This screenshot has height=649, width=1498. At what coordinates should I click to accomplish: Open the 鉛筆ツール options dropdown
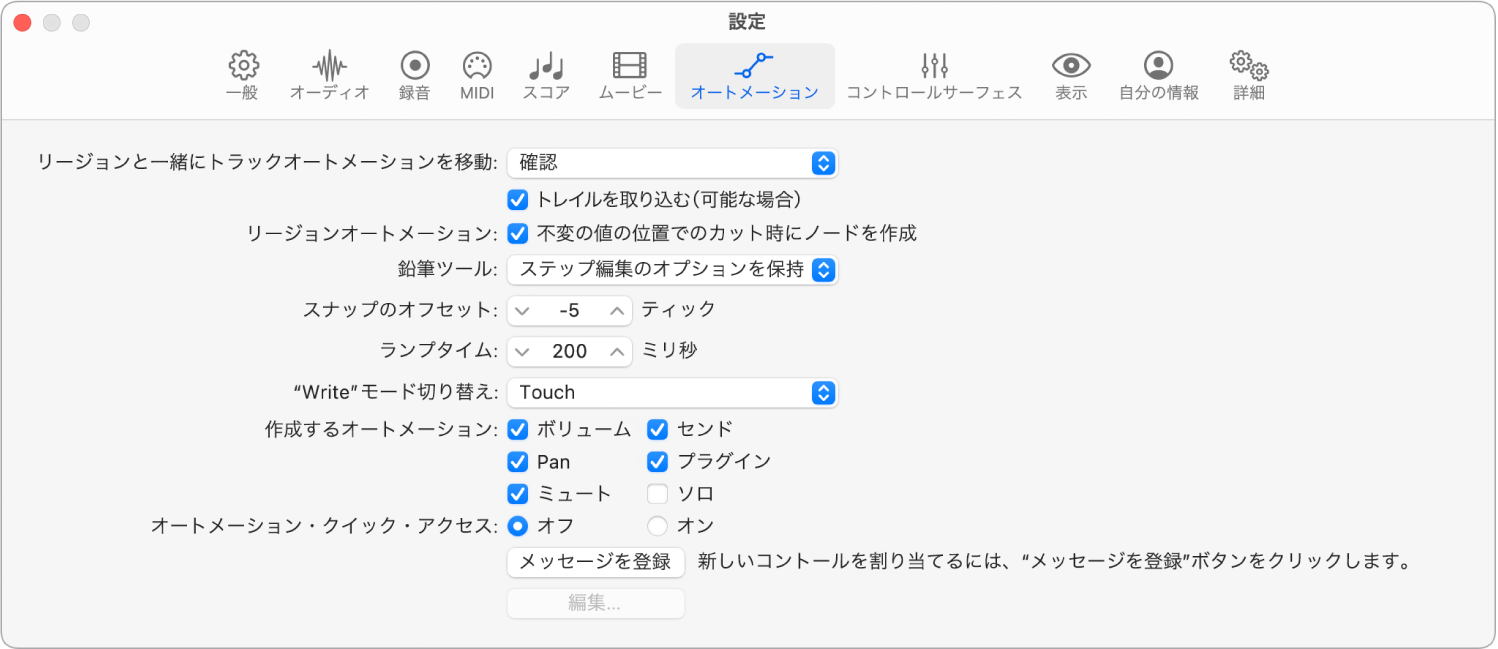point(672,270)
